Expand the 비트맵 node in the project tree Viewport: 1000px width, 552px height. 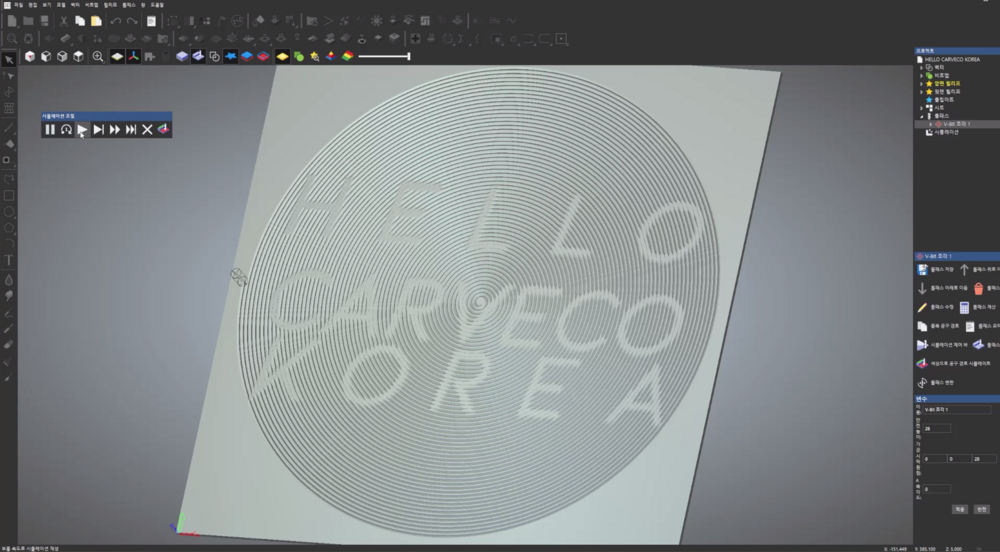(921, 75)
